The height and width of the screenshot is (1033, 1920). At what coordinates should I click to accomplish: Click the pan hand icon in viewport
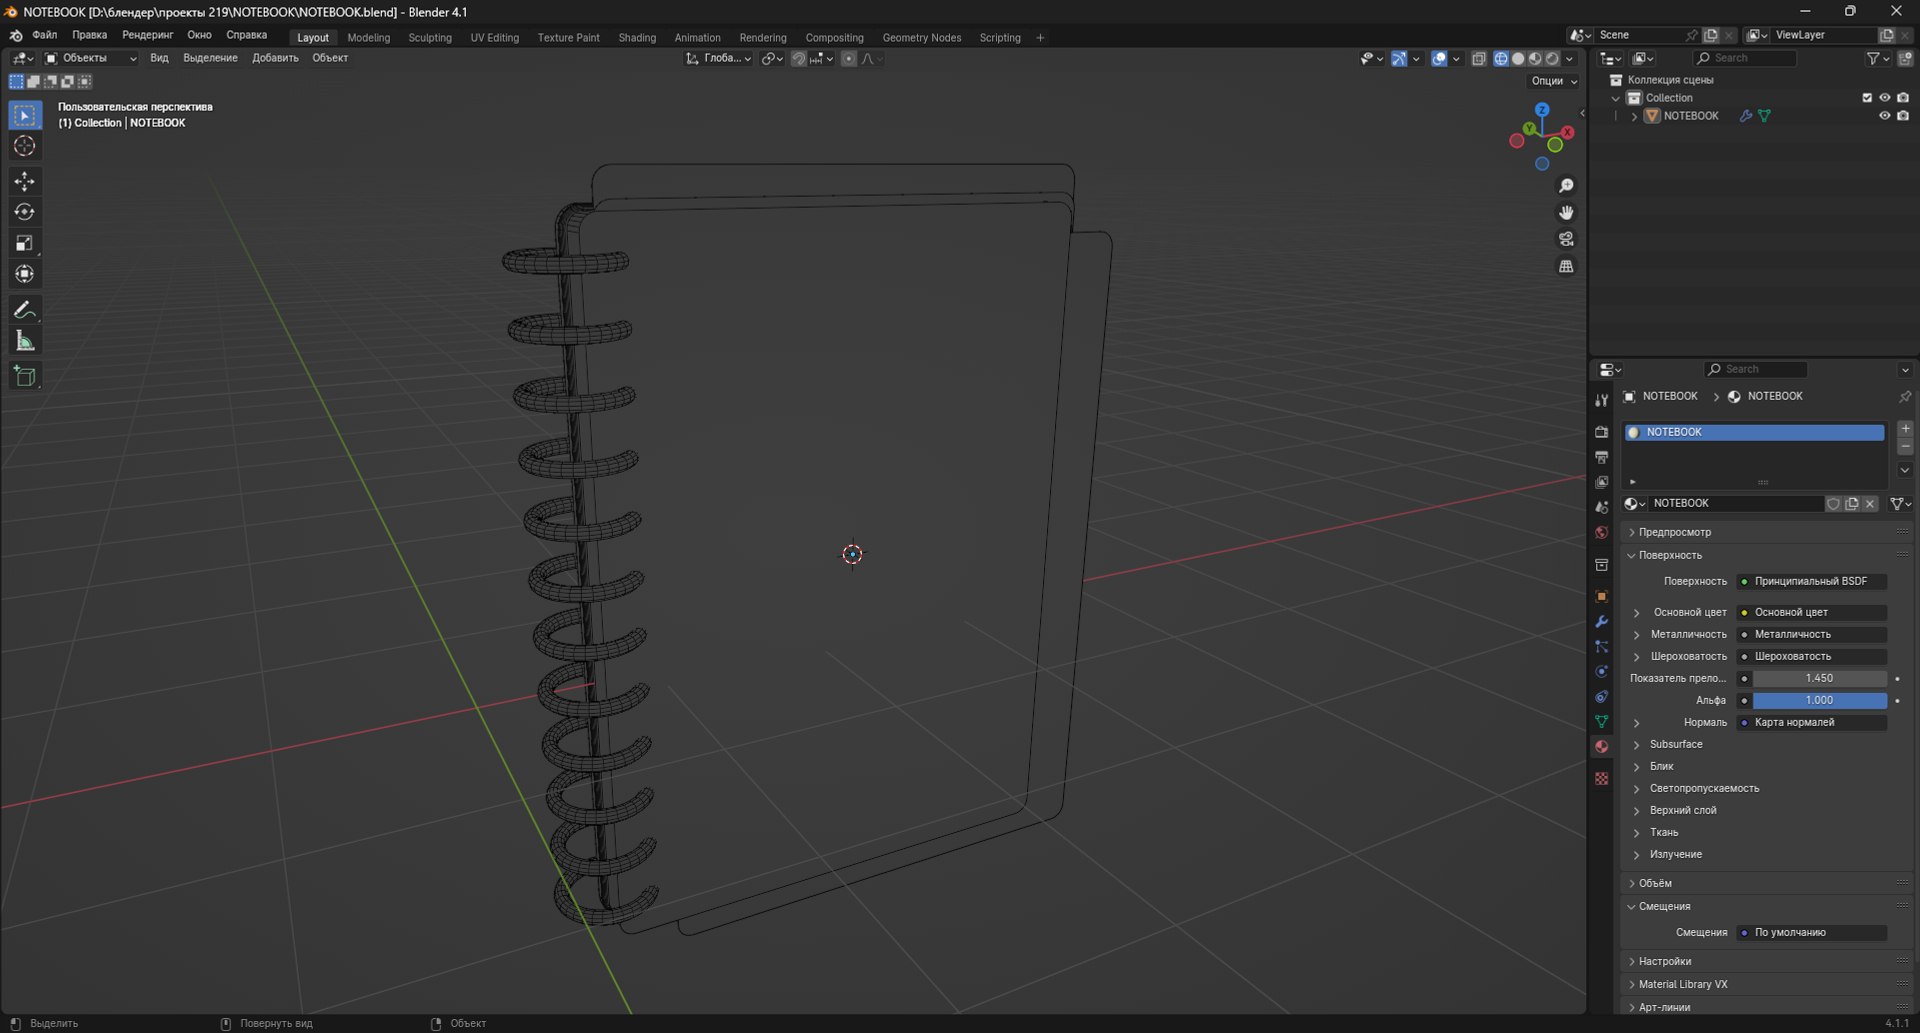coord(1566,213)
